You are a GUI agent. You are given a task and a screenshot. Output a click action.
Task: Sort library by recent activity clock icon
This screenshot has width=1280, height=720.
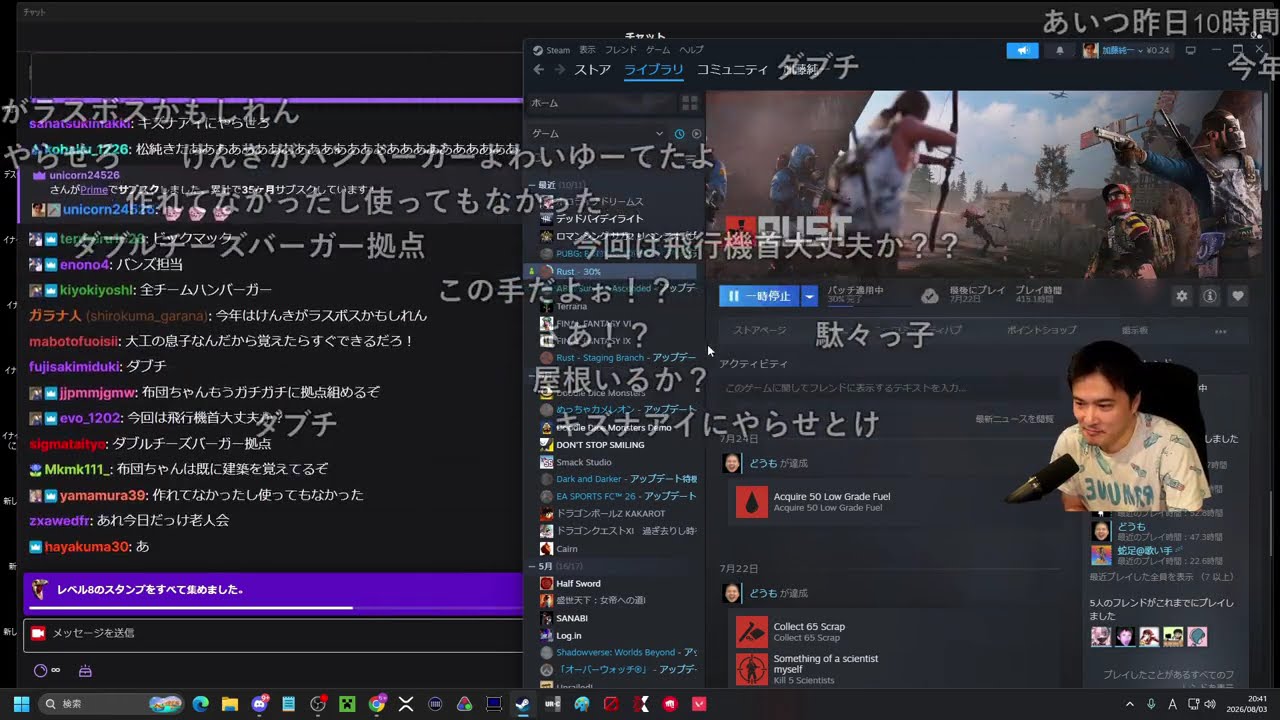coord(679,134)
